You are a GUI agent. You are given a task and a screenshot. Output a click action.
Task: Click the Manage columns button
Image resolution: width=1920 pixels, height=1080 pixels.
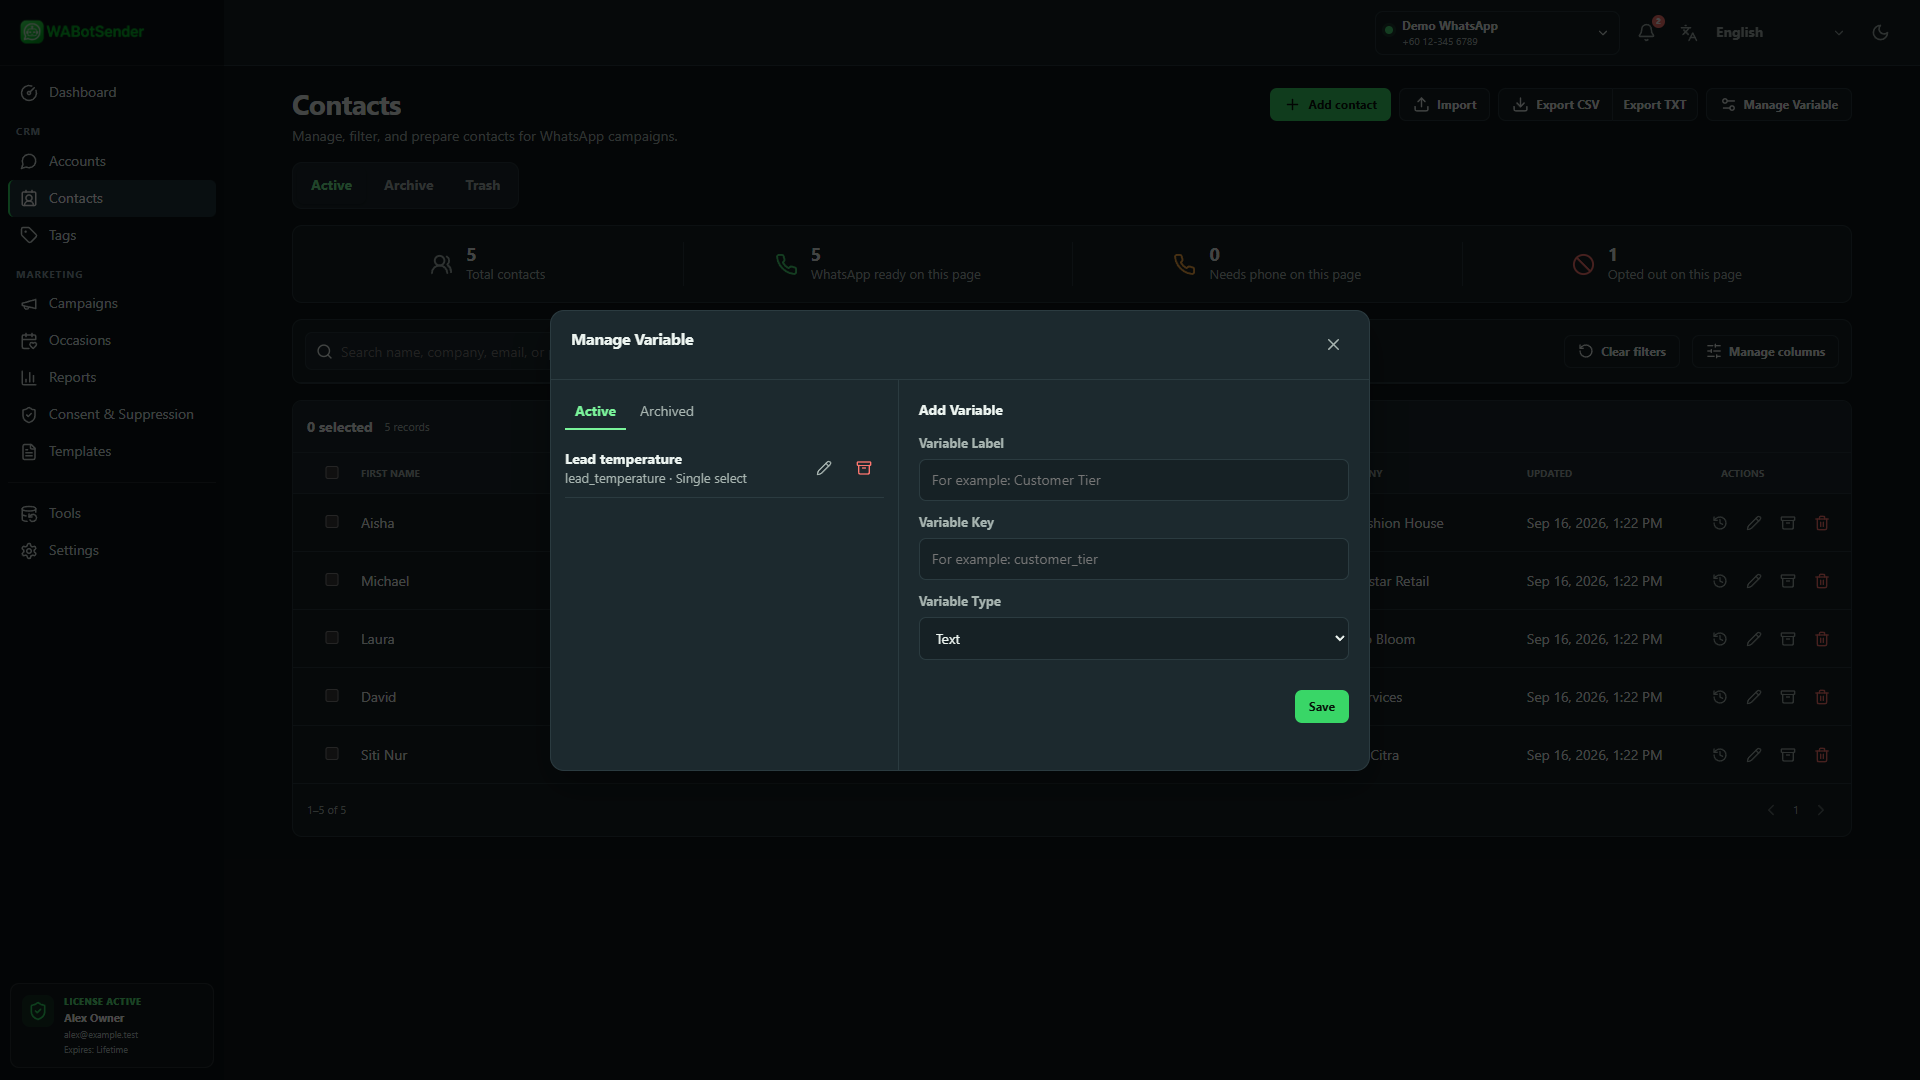(1765, 352)
